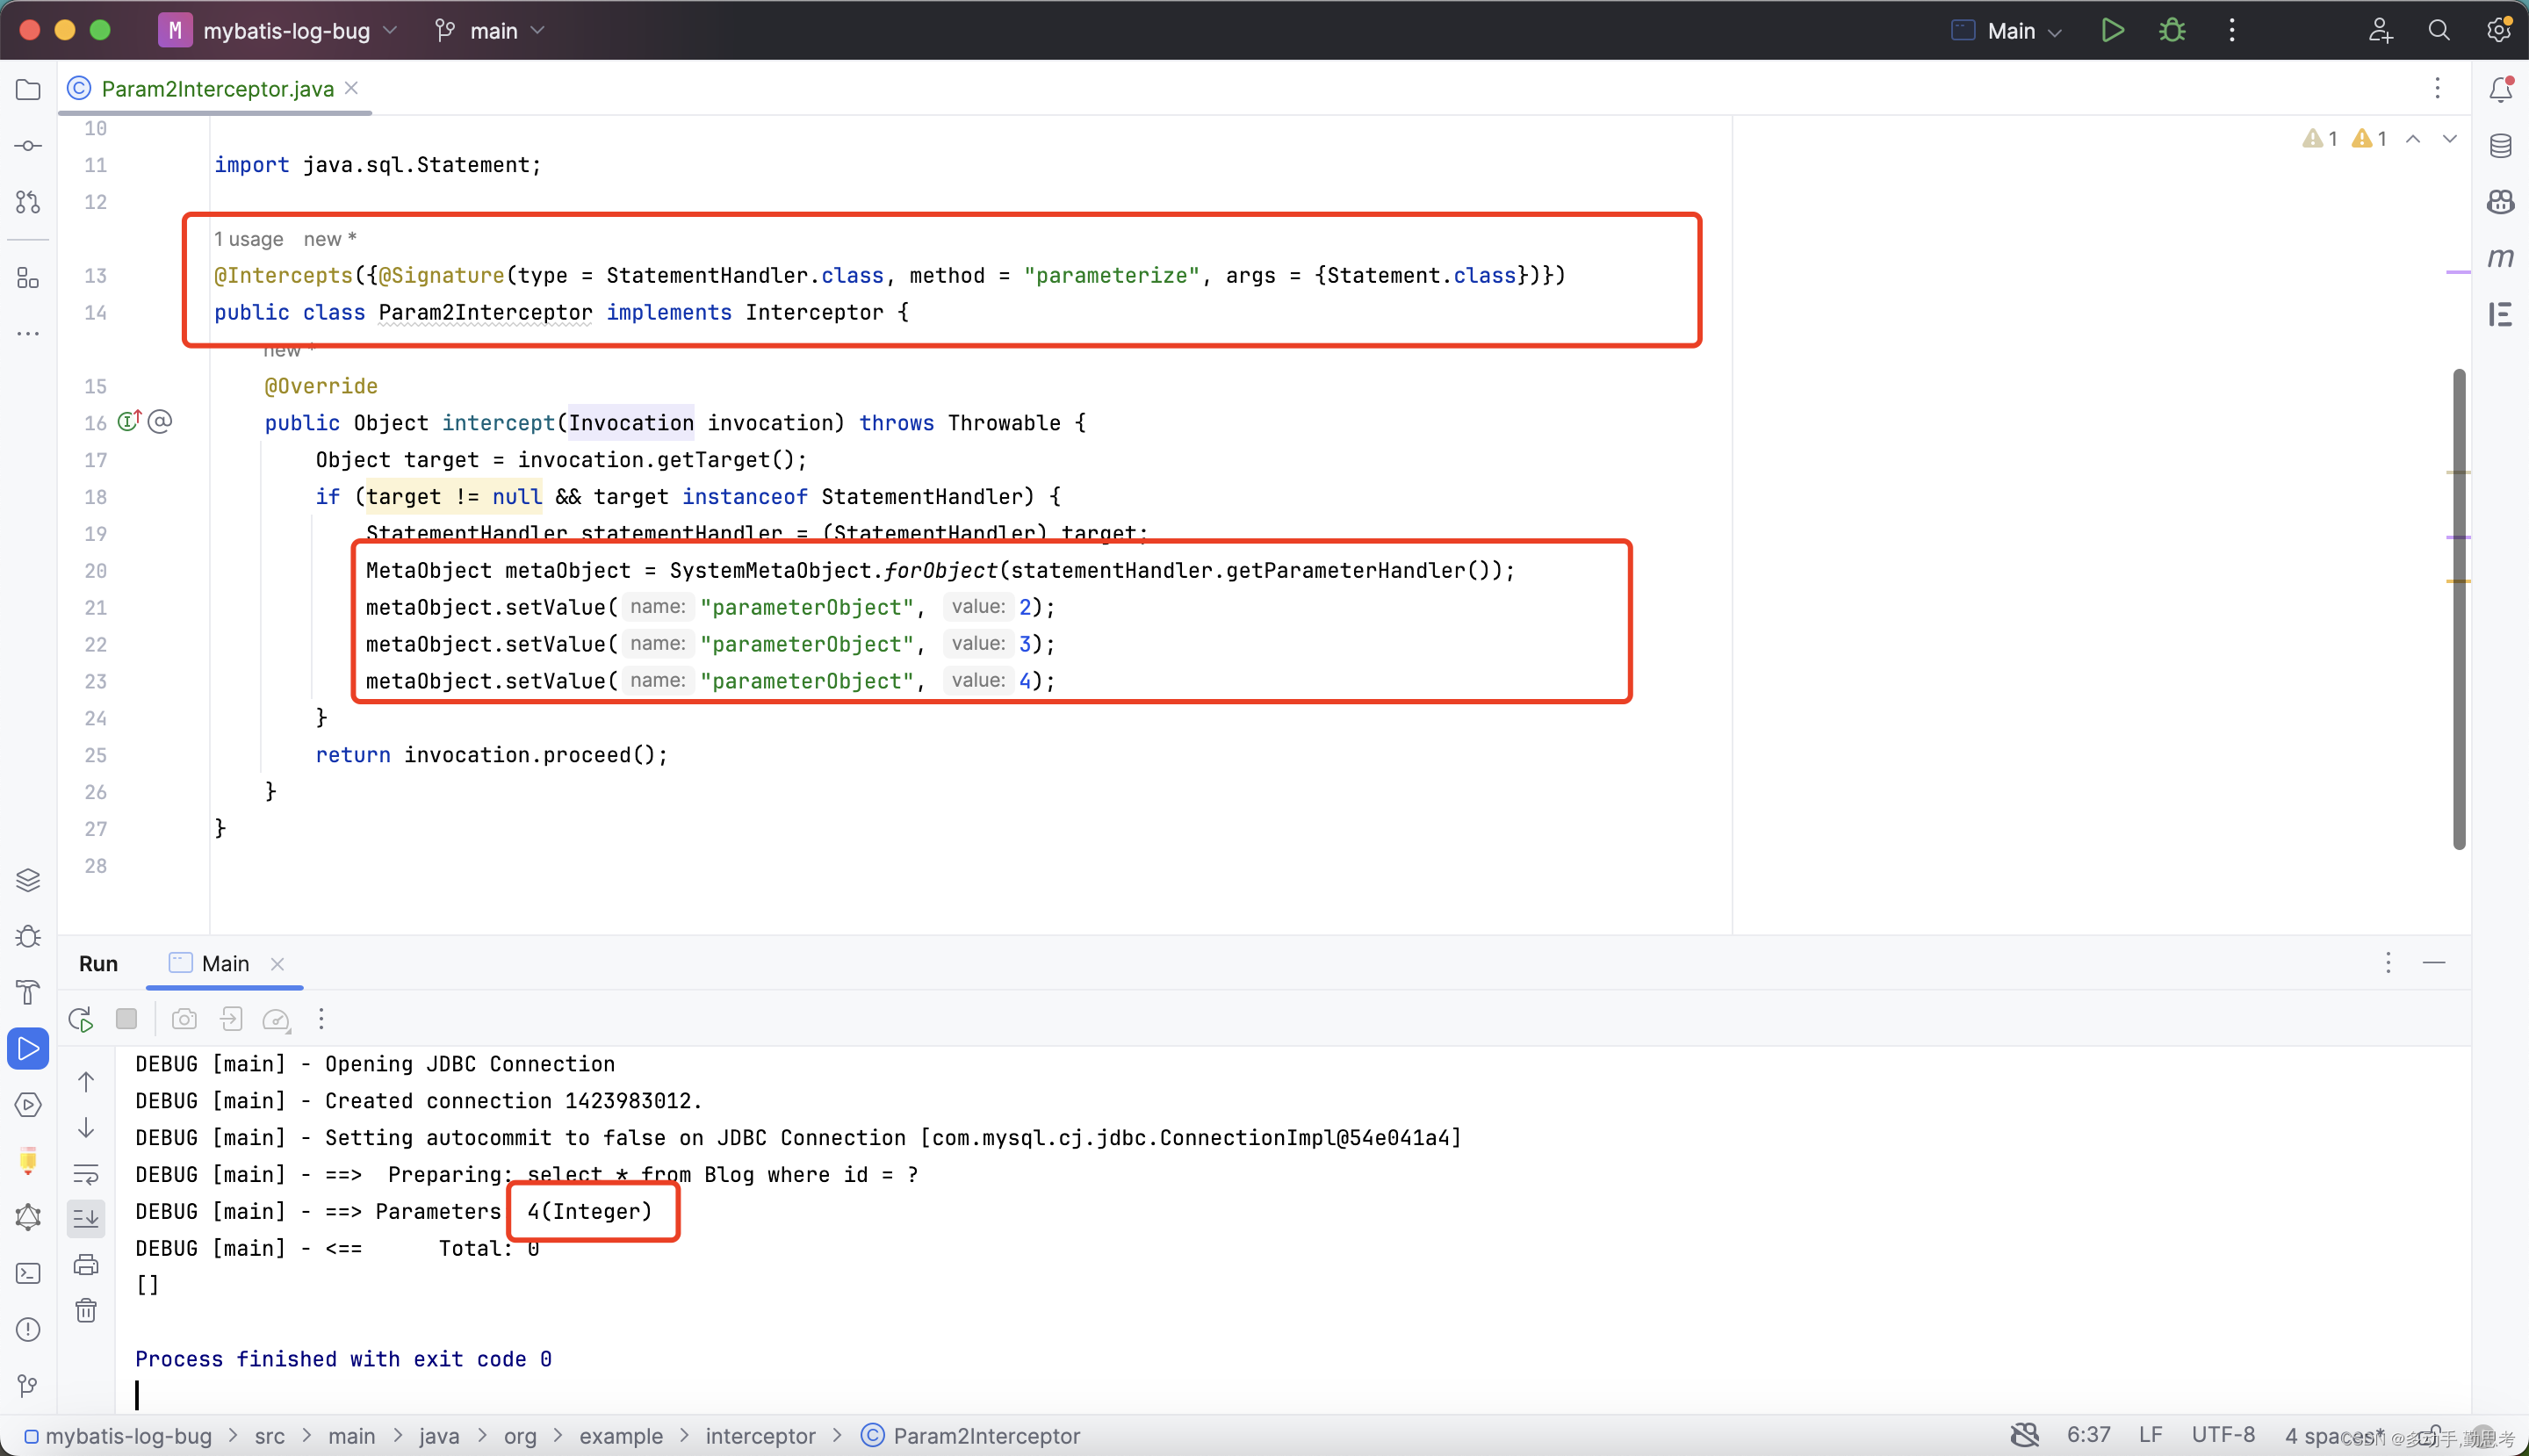The width and height of the screenshot is (2529, 1456).
Task: Open the Database tool window
Action: point(2501,146)
